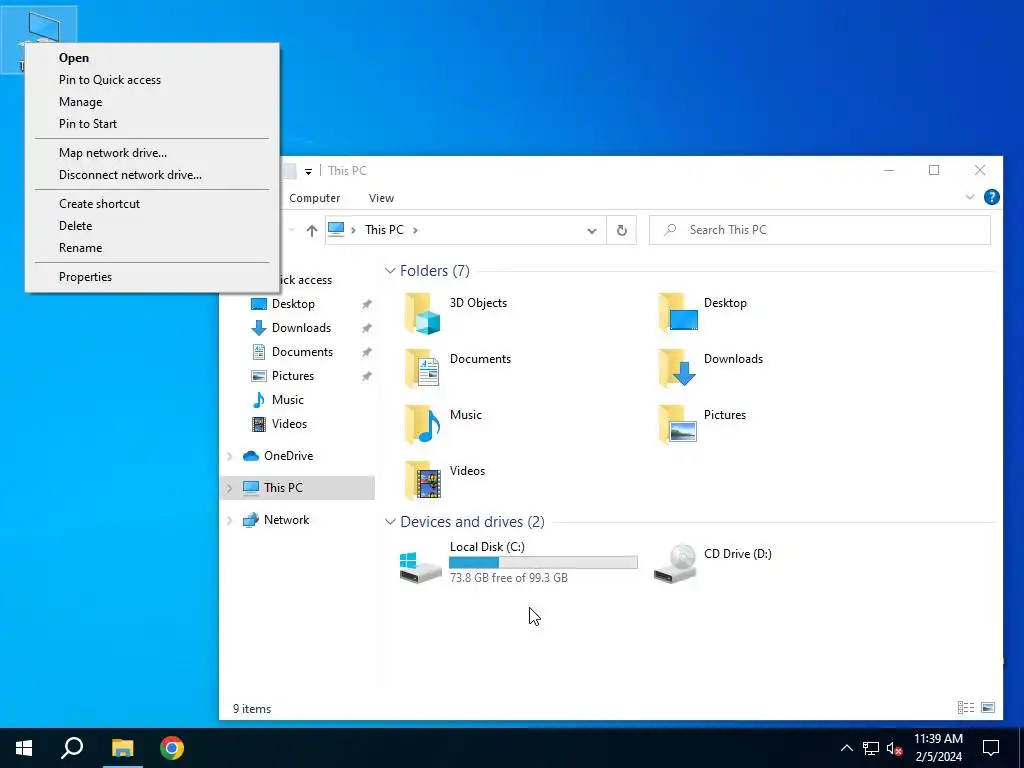The width and height of the screenshot is (1024, 768).
Task: Click the 9 items status text
Action: click(252, 709)
